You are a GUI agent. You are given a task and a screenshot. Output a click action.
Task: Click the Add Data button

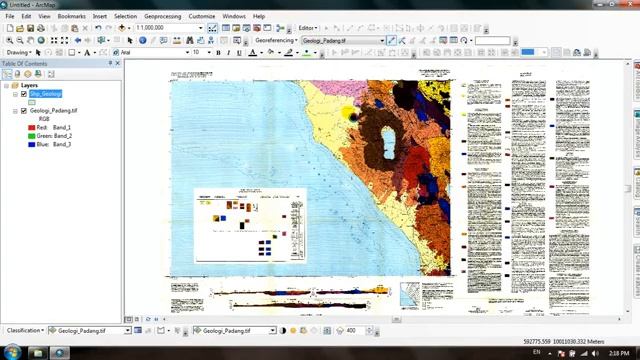[x=122, y=28]
